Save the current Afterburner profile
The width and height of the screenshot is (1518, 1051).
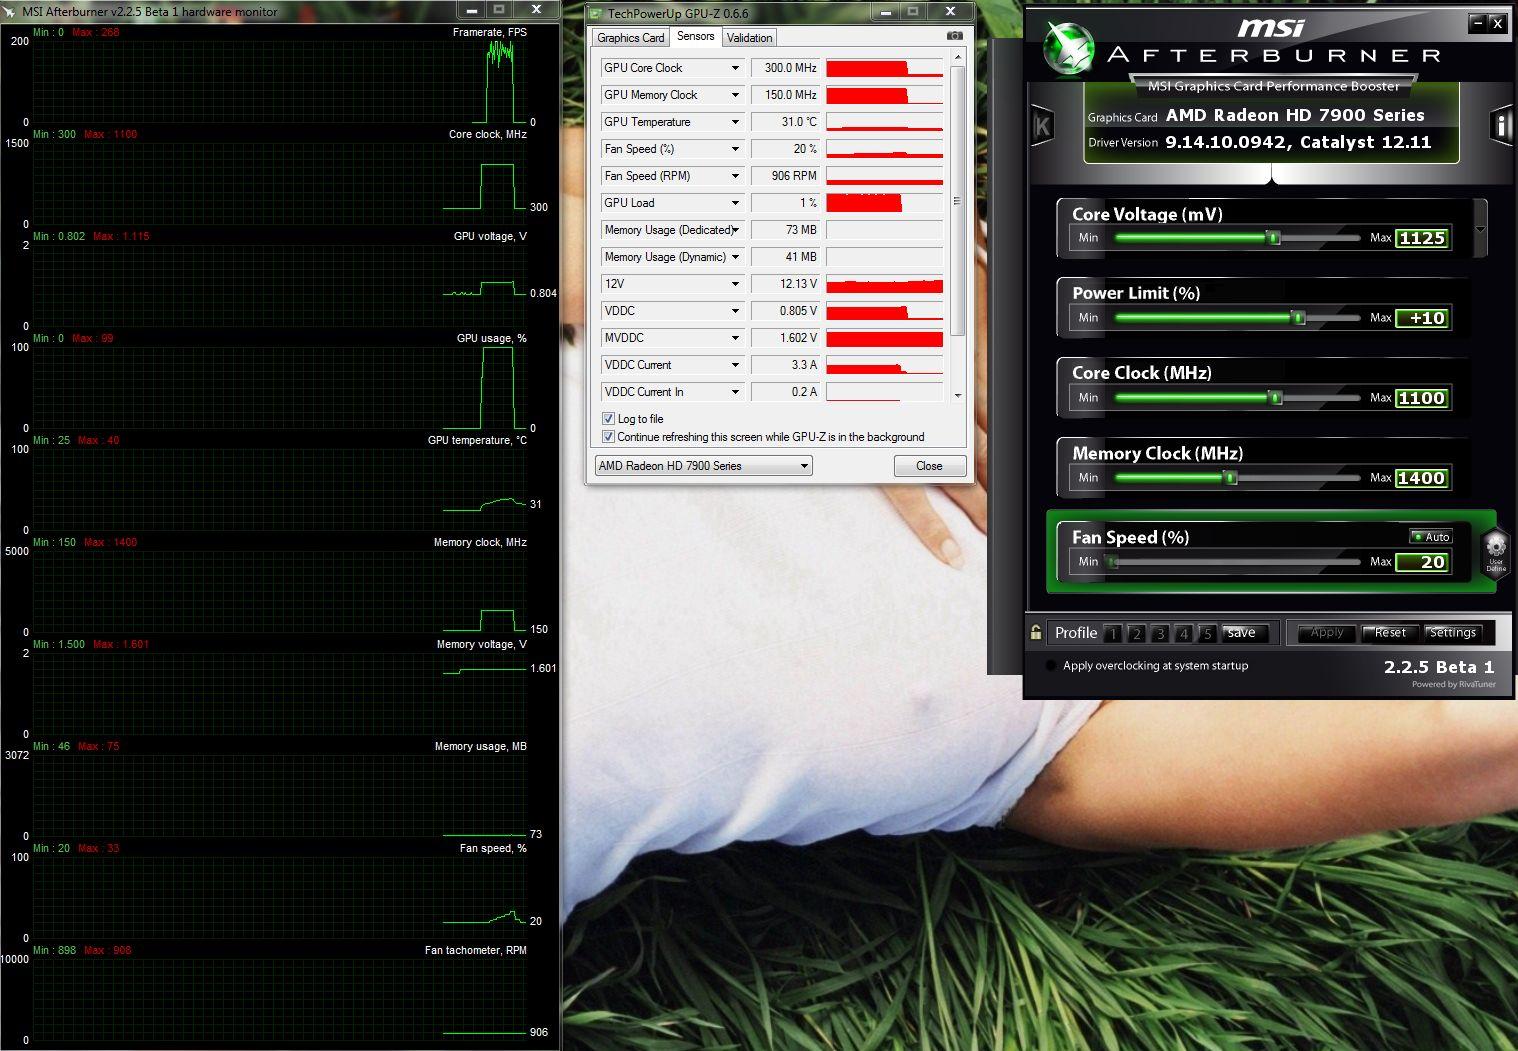1245,633
